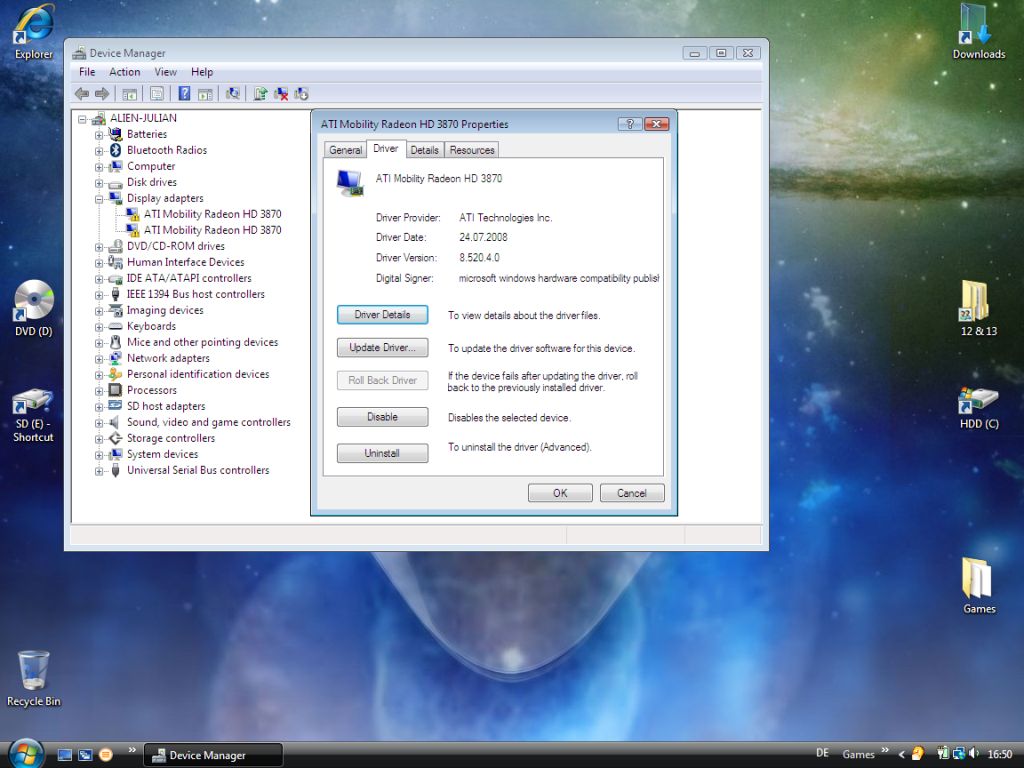Open the Recycle Bin icon

[x=33, y=679]
